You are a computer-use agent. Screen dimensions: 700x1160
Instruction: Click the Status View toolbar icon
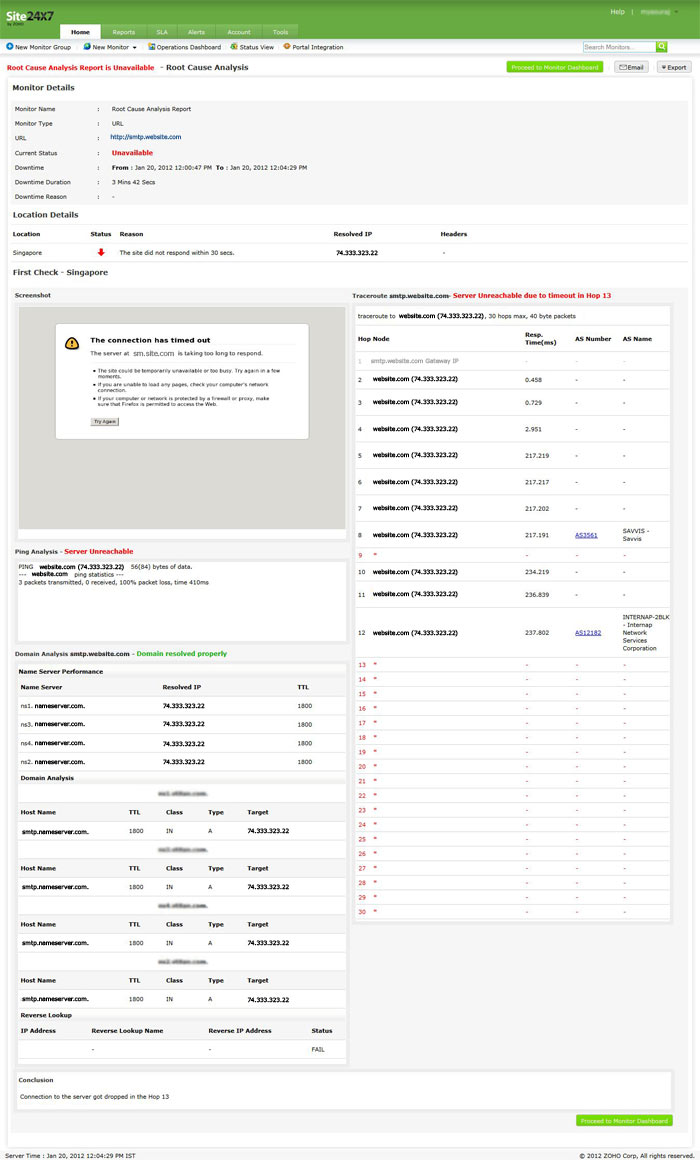click(x=235, y=47)
